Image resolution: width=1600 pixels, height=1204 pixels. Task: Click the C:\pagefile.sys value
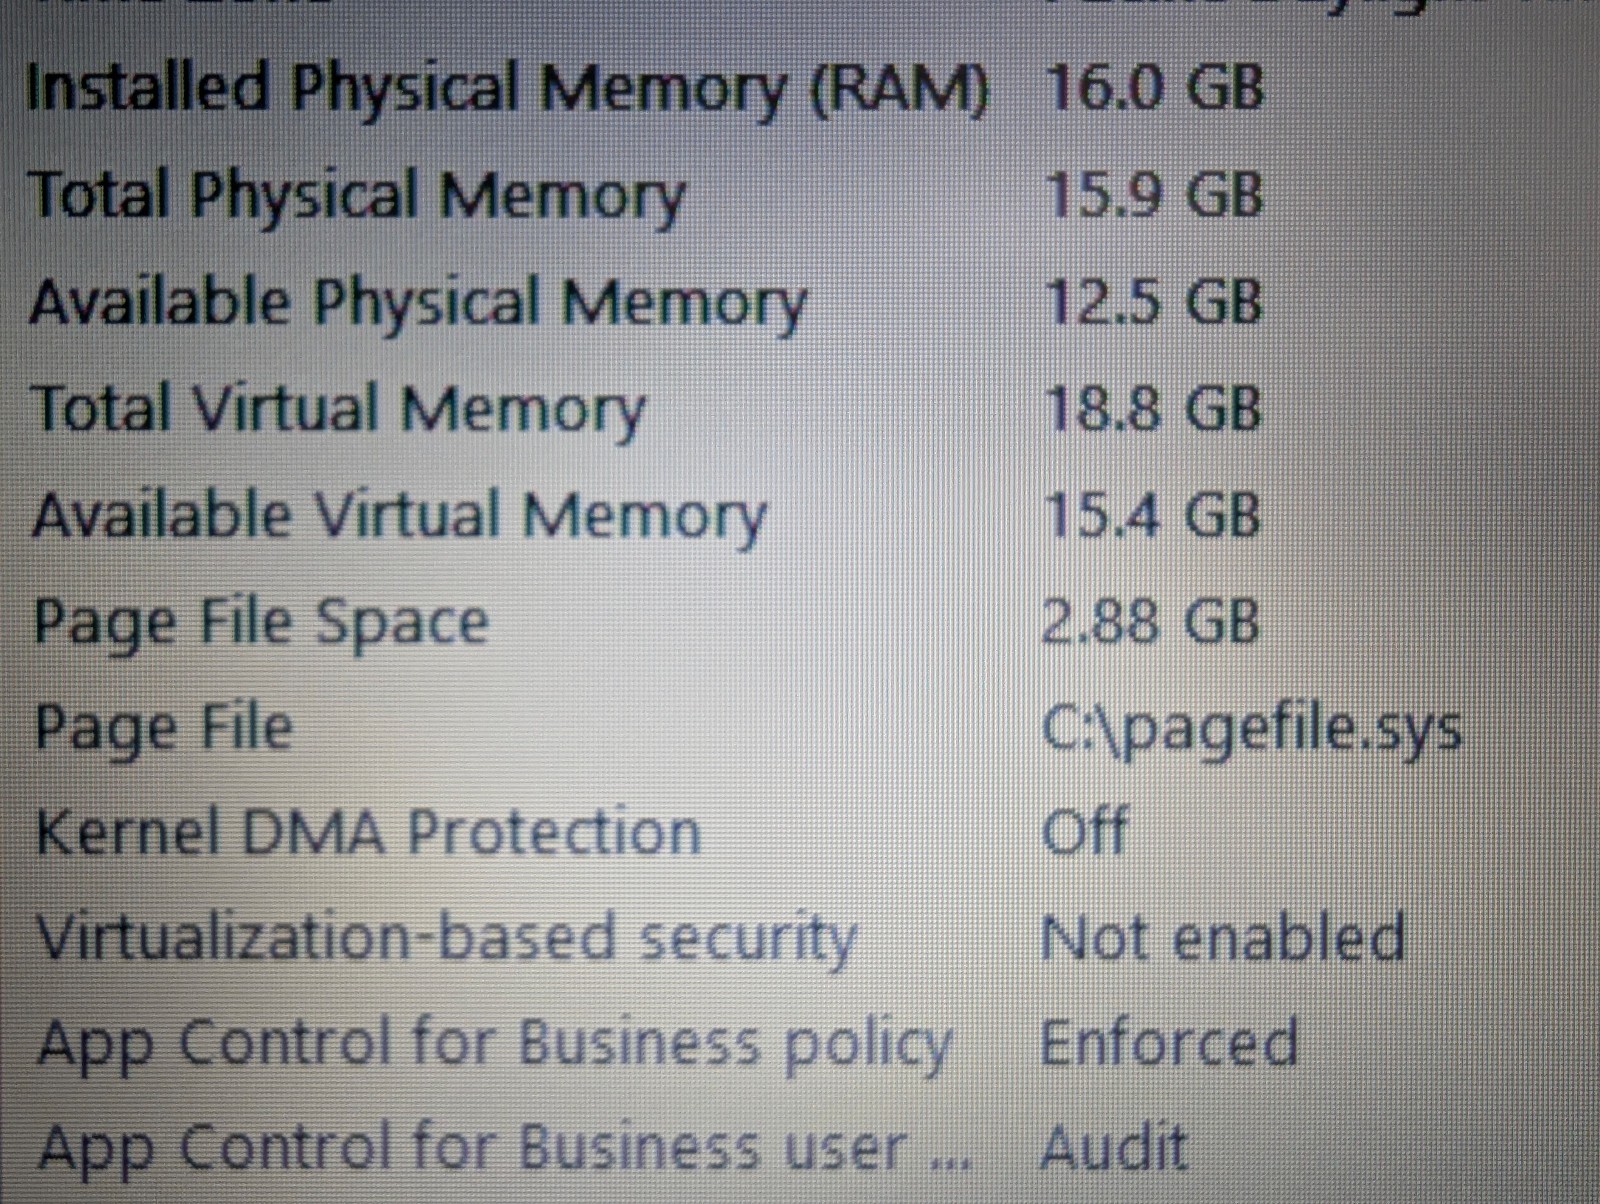[x=1251, y=730]
